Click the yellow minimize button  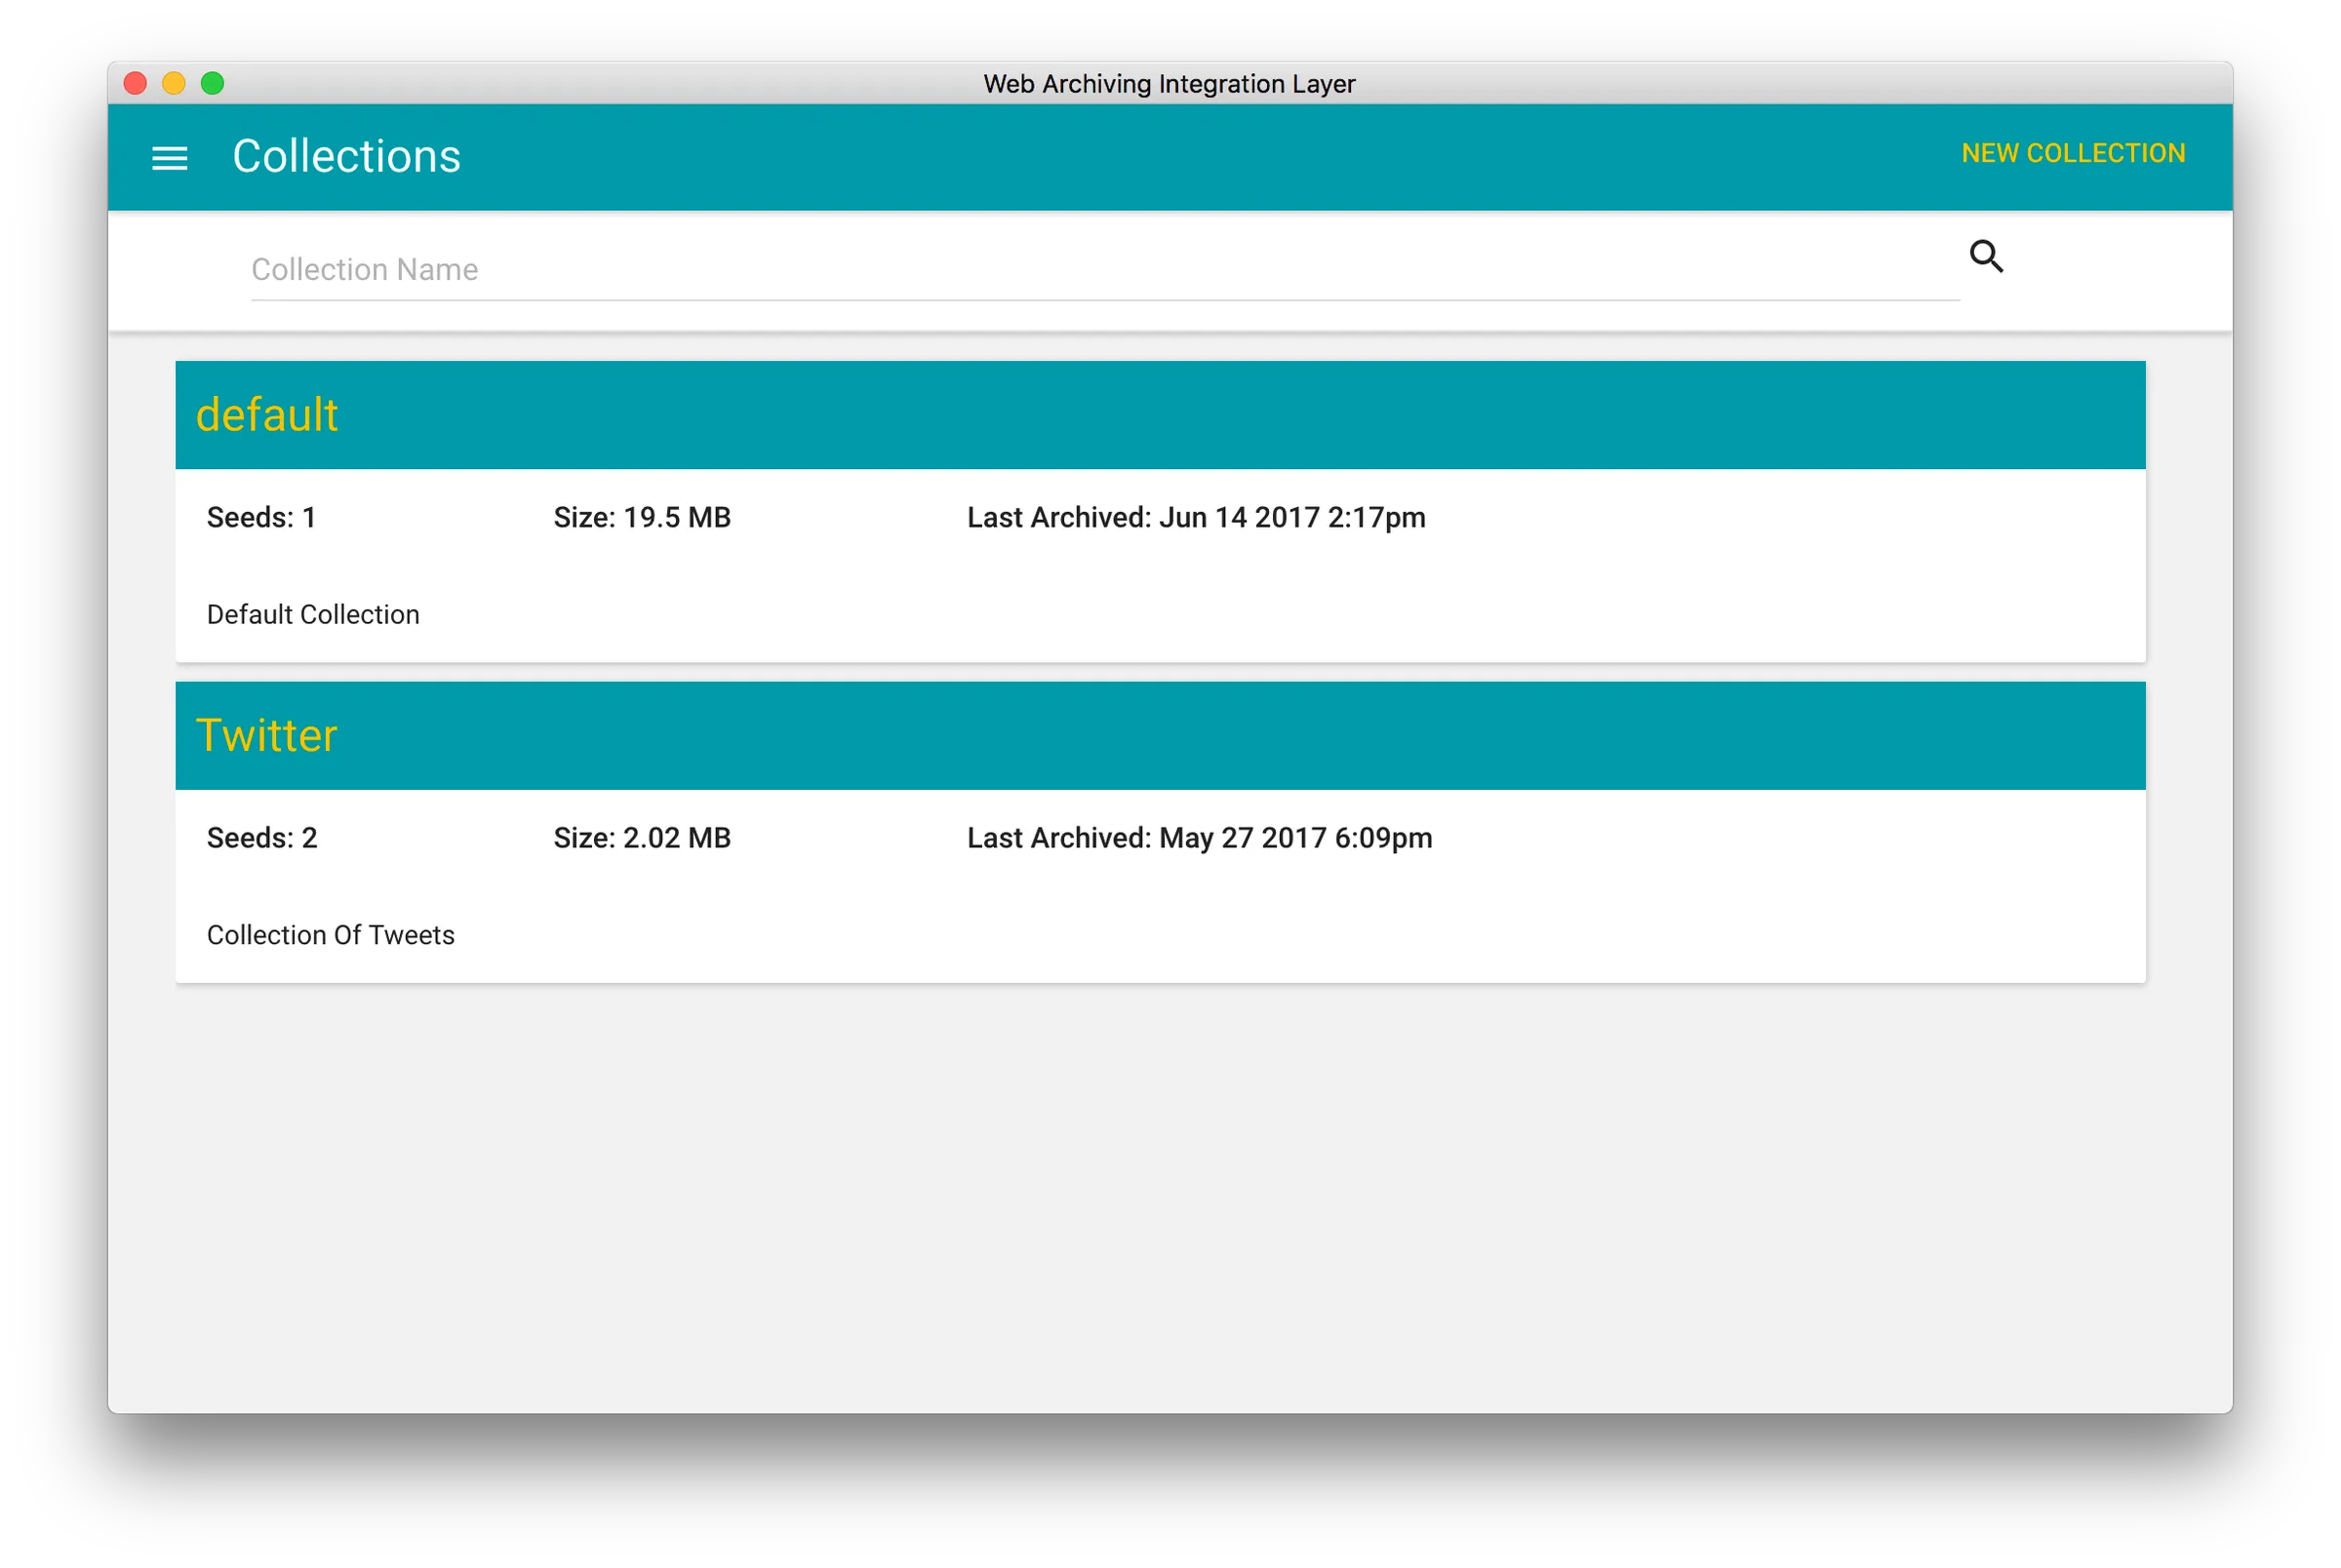173,84
